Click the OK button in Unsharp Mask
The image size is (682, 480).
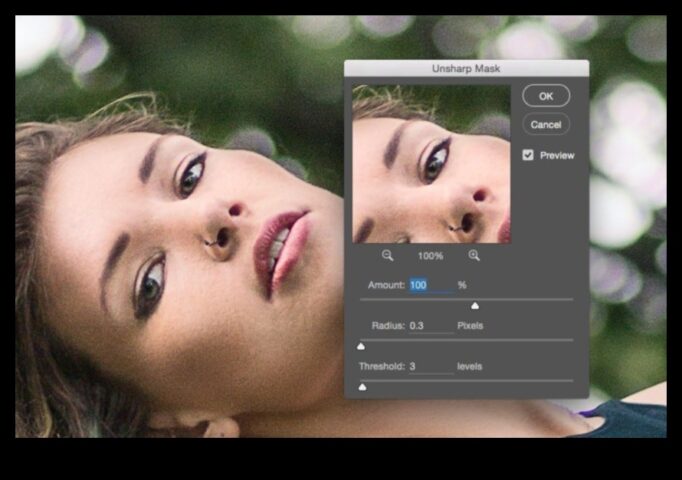546,96
